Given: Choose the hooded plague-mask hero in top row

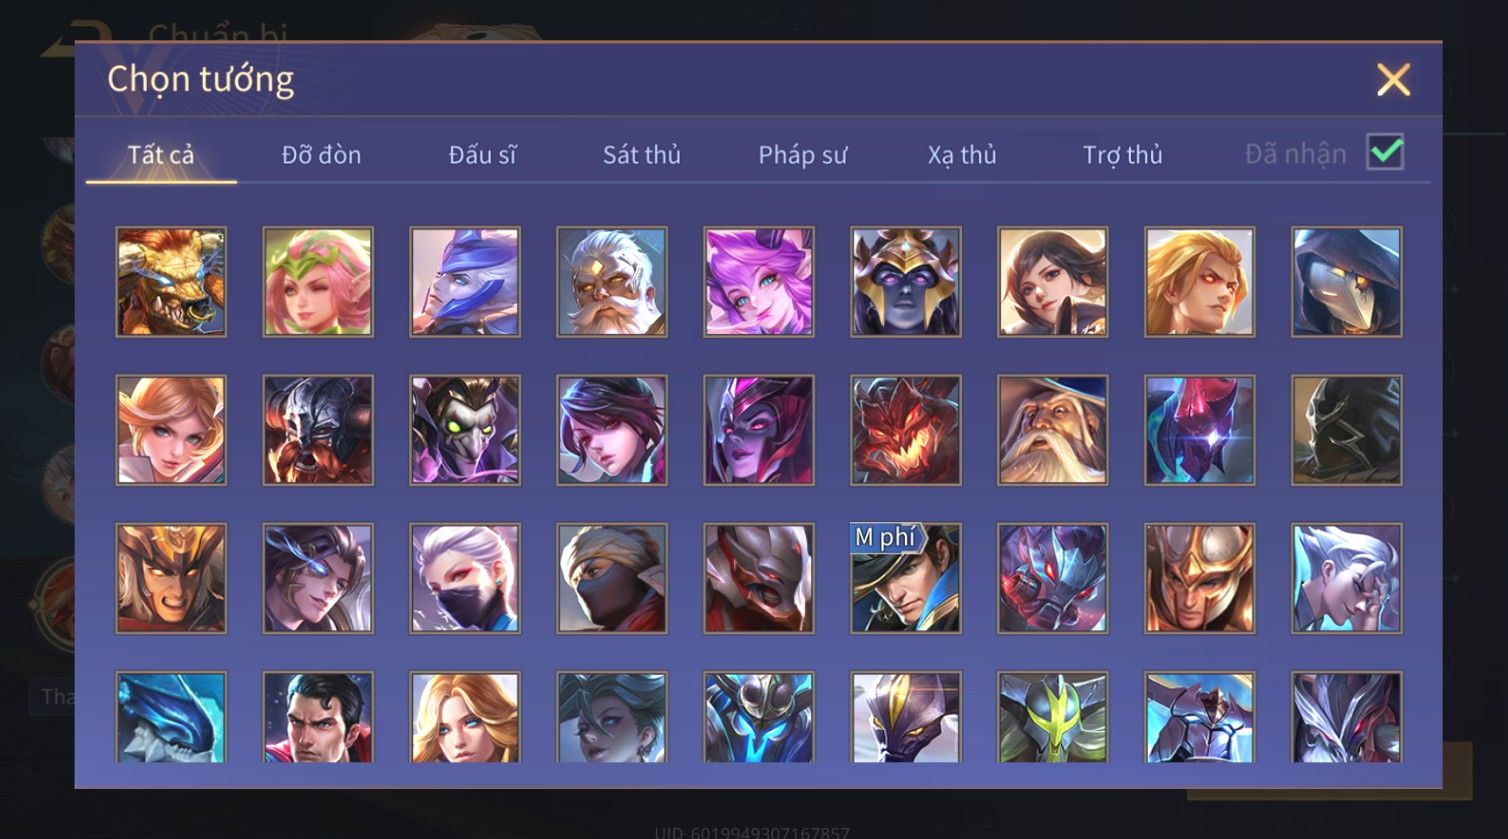Looking at the screenshot, I should [1347, 281].
